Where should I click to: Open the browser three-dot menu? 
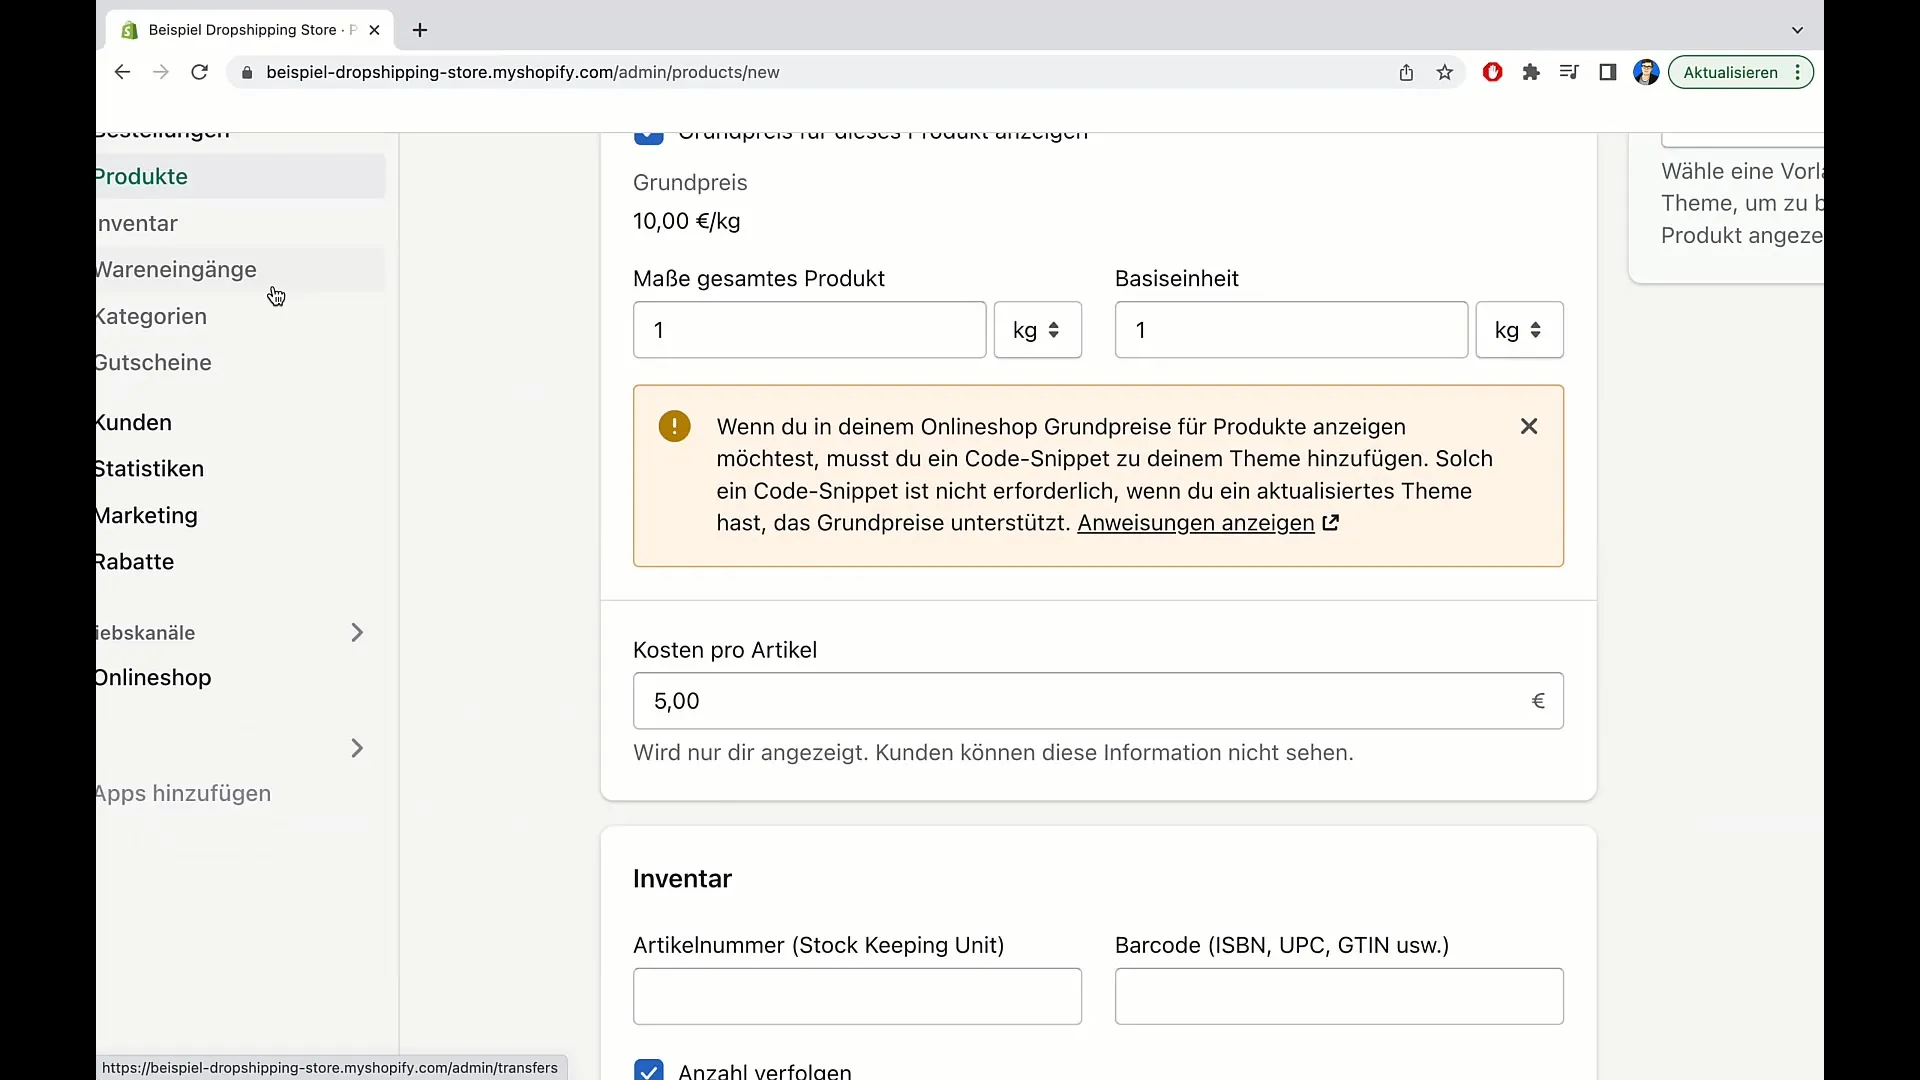pyautogui.click(x=1798, y=72)
